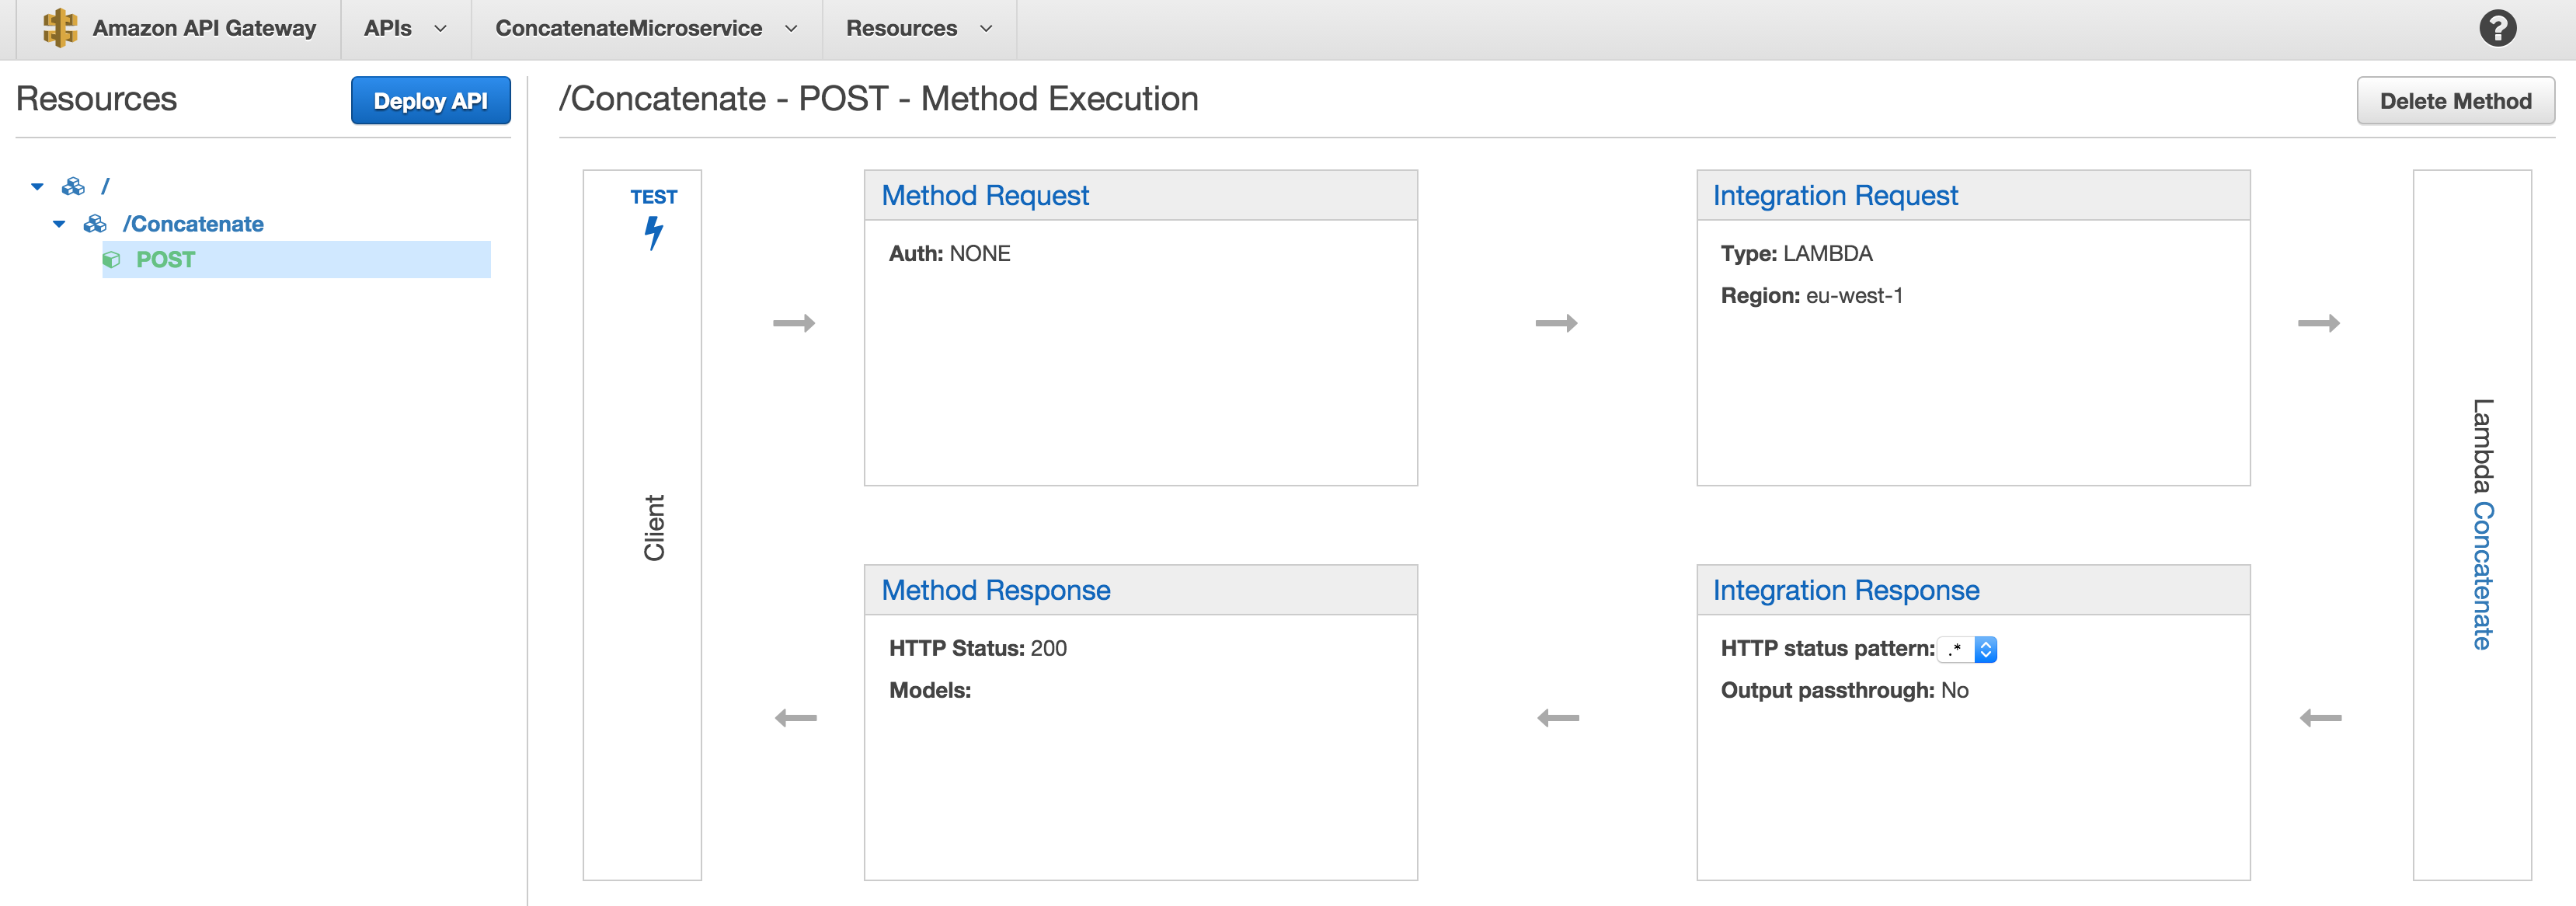
Task: Click the Models: label
Action: [930, 691]
